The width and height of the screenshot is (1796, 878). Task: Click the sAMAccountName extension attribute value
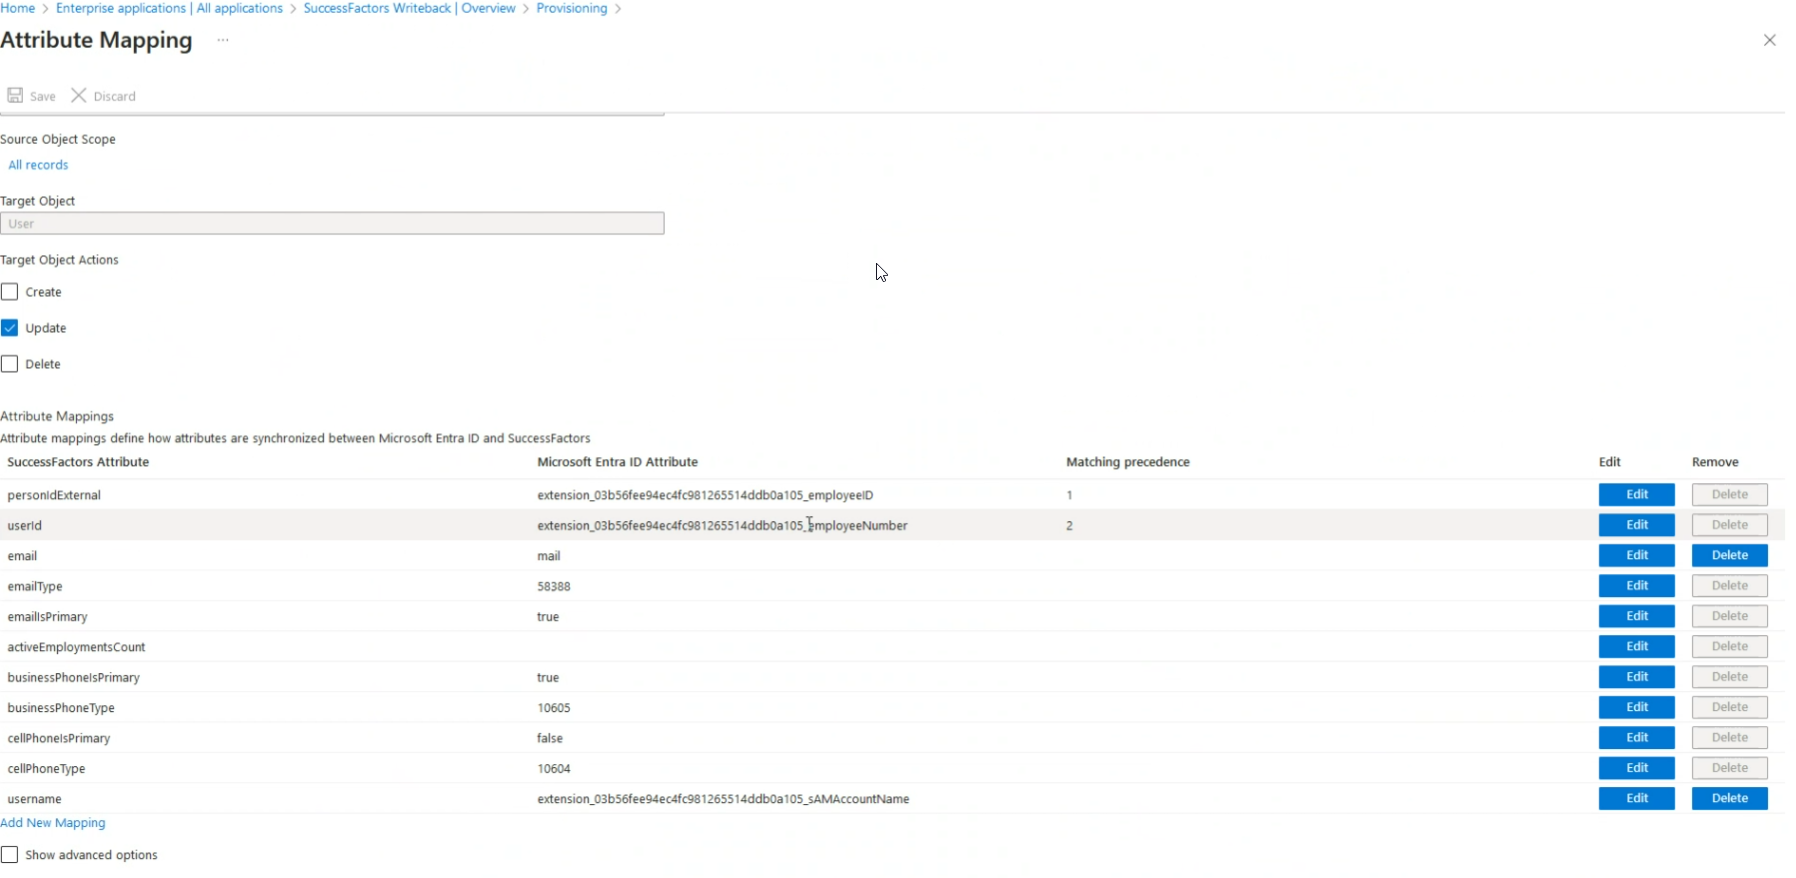[x=723, y=799]
